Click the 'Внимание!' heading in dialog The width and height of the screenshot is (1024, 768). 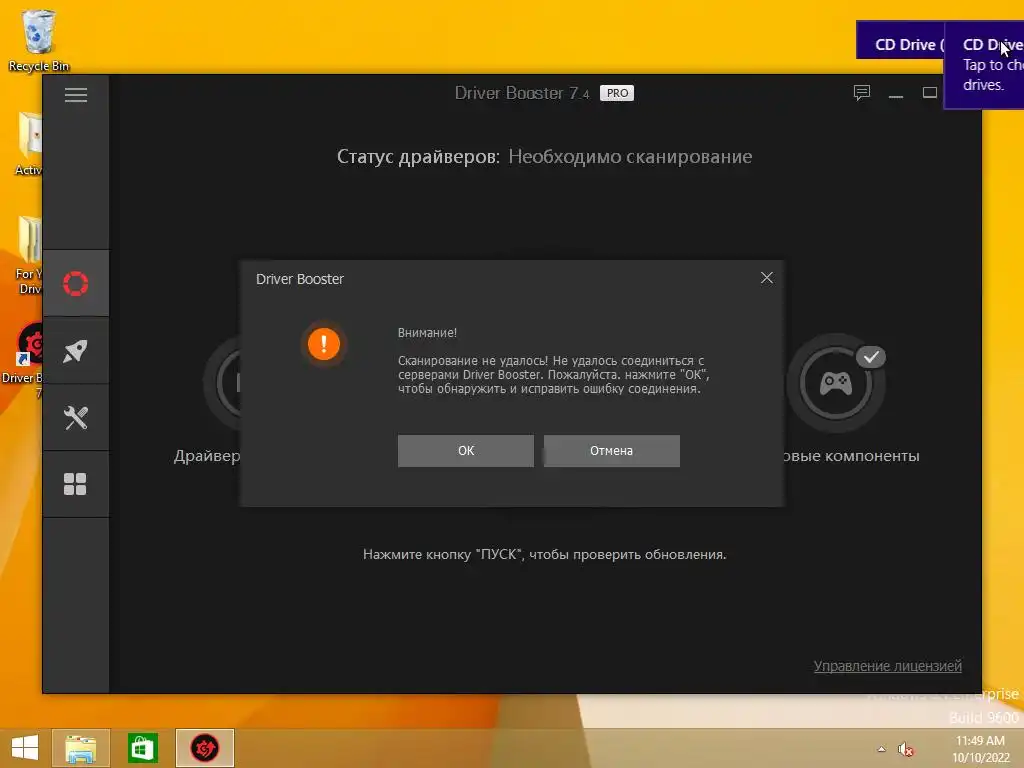click(427, 332)
